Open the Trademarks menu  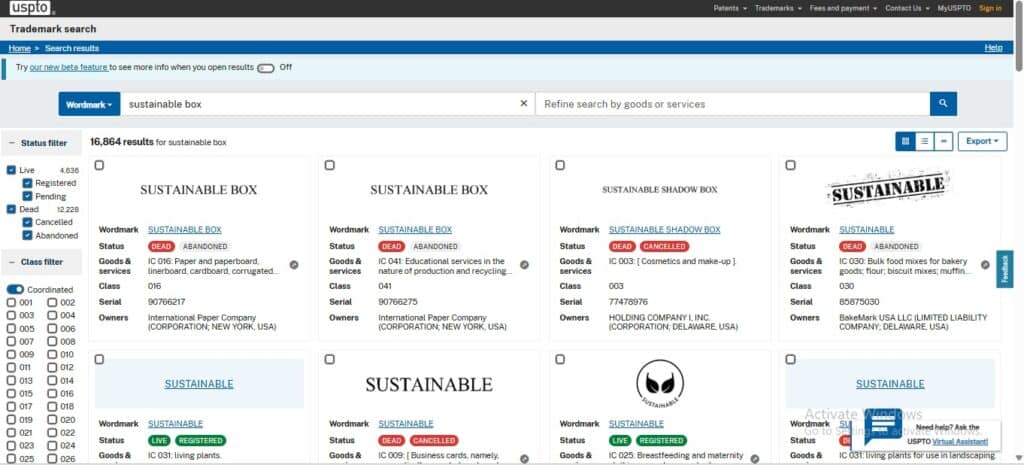click(778, 8)
